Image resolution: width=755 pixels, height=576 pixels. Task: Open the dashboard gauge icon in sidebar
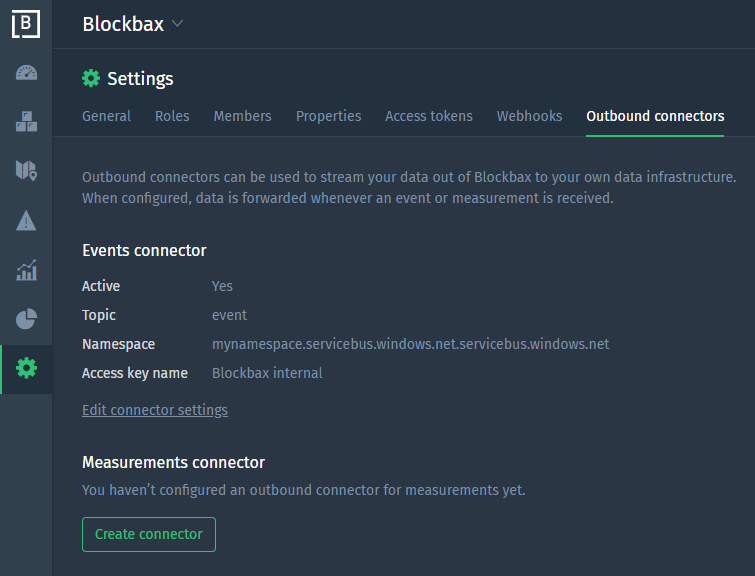[x=26, y=73]
